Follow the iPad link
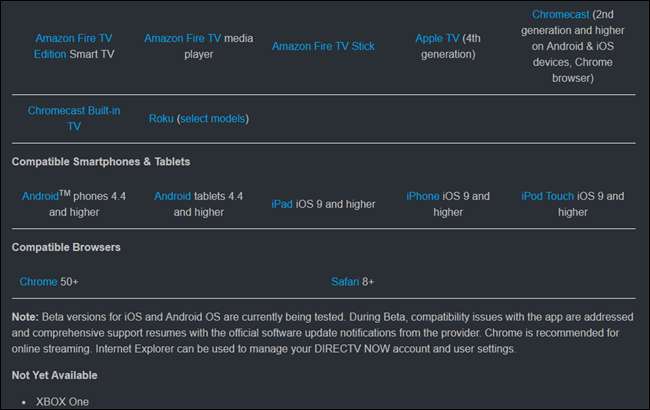The image size is (650, 410). [282, 204]
